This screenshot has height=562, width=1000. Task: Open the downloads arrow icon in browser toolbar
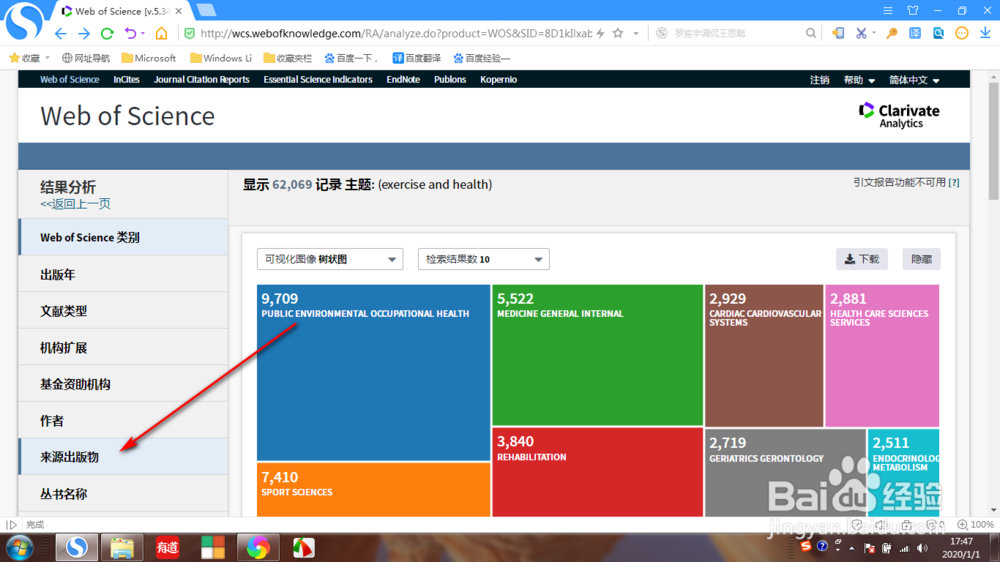pos(985,33)
